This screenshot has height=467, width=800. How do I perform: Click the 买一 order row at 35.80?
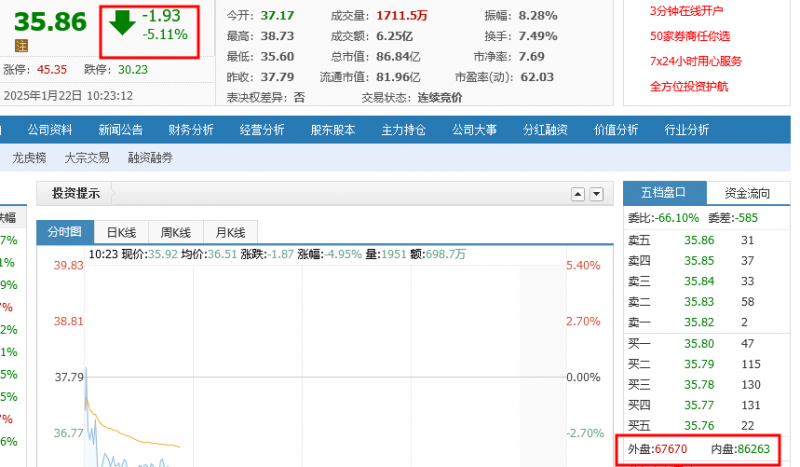(707, 343)
